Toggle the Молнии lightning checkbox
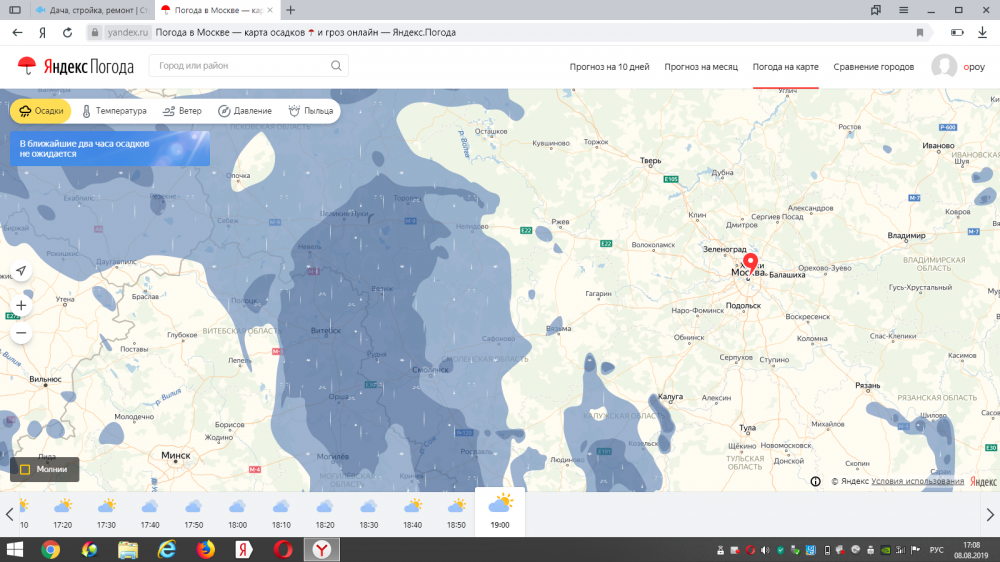This screenshot has width=1000, height=562. click(25, 469)
